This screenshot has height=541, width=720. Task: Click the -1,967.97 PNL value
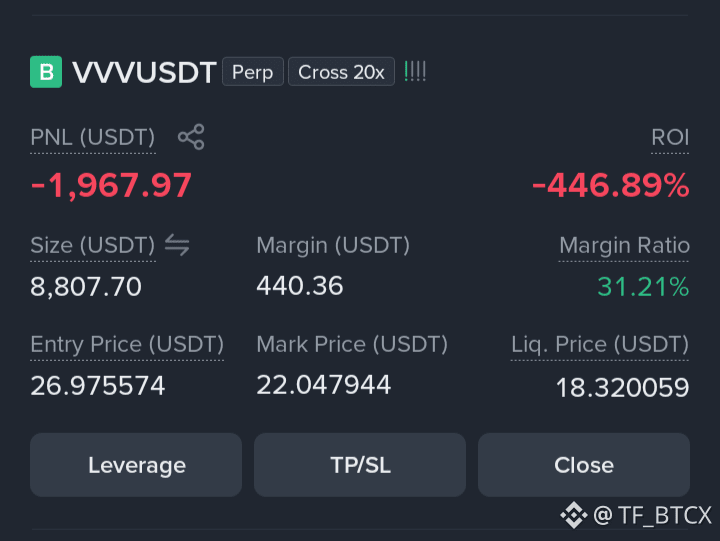click(x=111, y=186)
